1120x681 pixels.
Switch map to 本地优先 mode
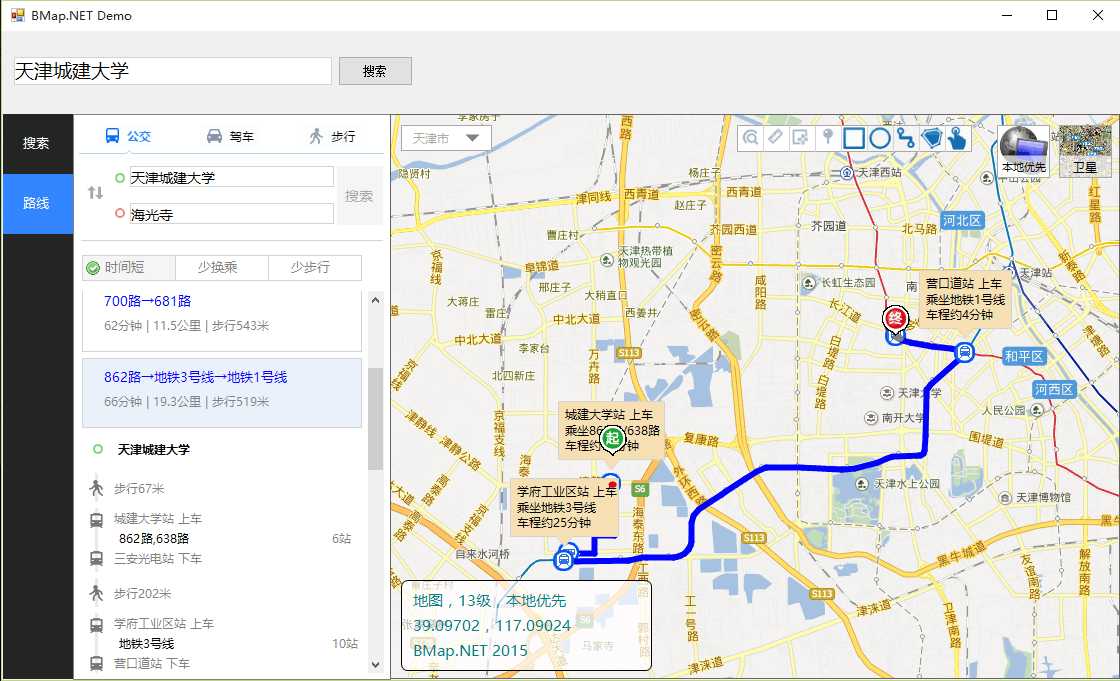point(1023,151)
